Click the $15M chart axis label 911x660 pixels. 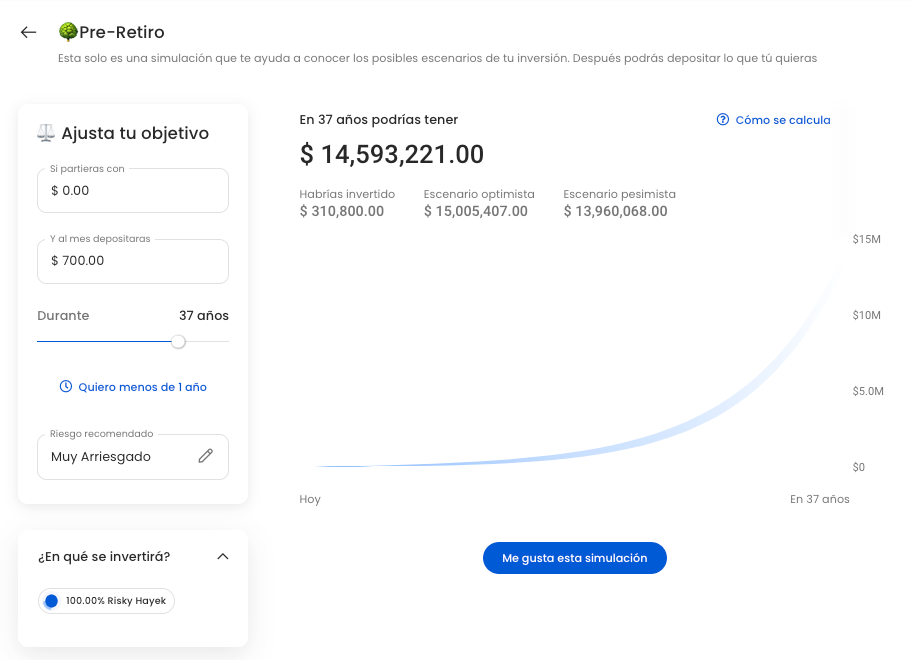click(x=866, y=239)
